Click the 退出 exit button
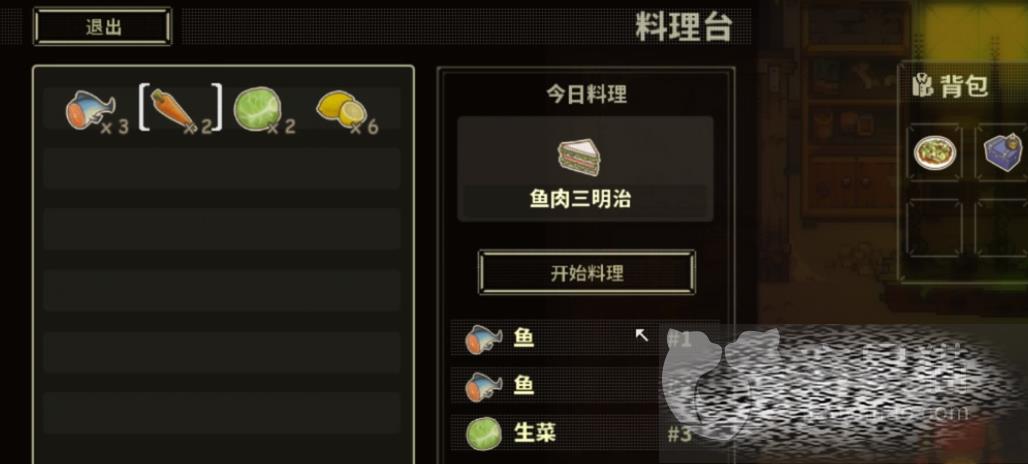The image size is (1028, 464). [x=103, y=27]
